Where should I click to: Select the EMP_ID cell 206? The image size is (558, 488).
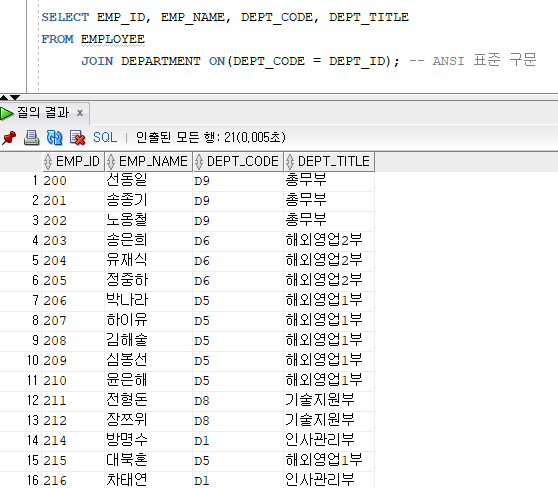[73, 300]
